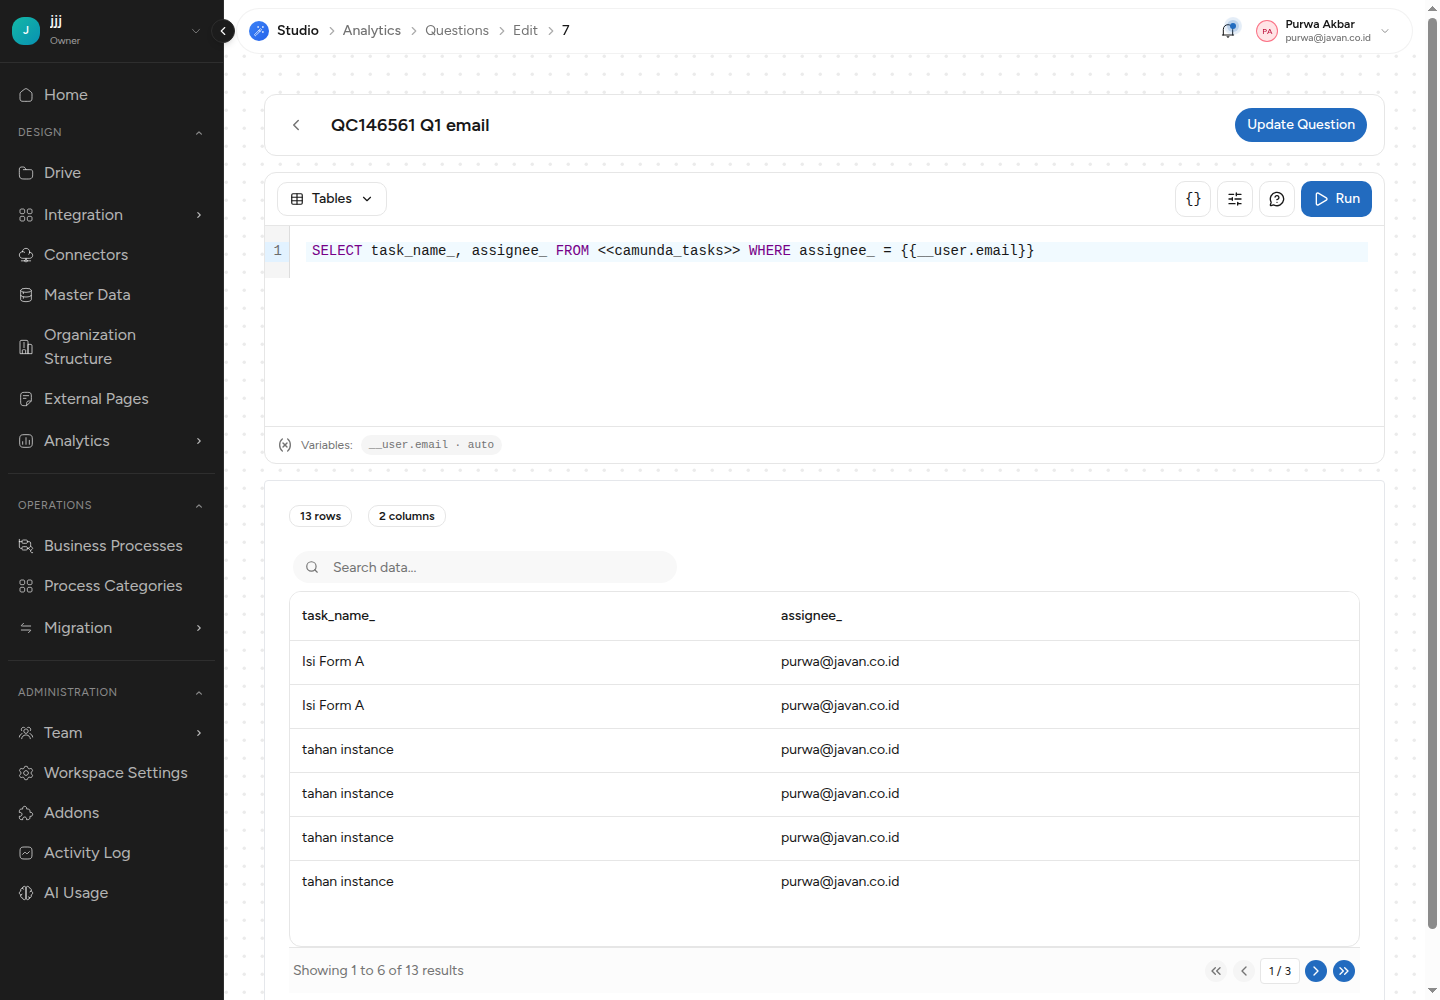Jump to first results page
The height and width of the screenshot is (1000, 1440).
point(1216,971)
